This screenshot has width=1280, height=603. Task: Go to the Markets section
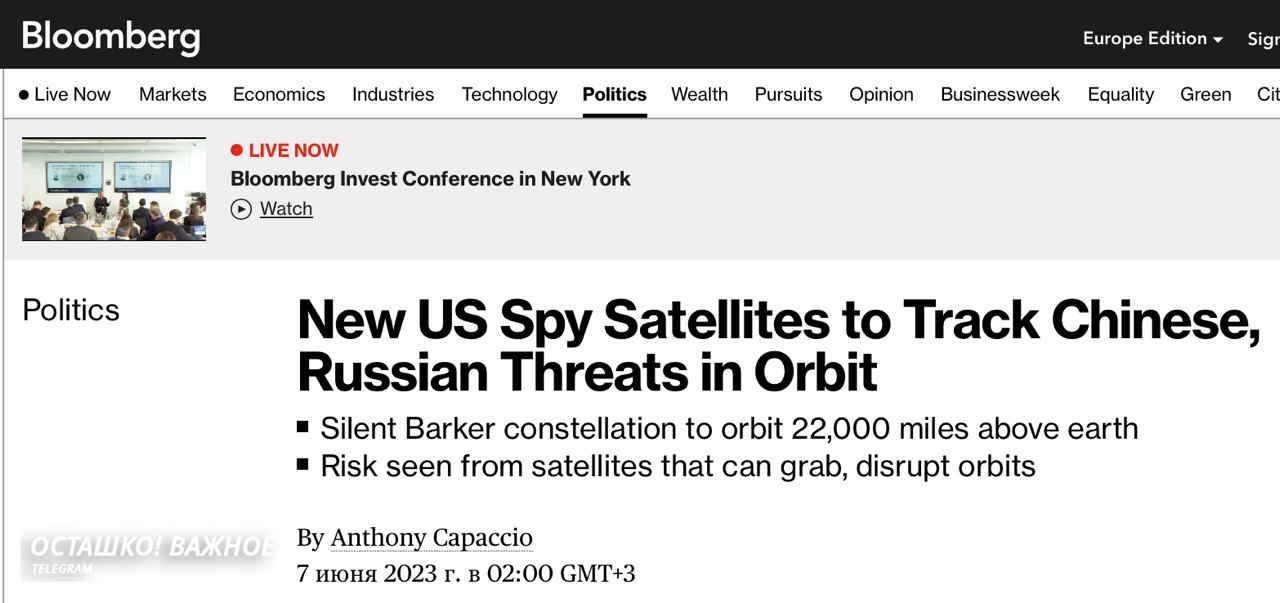(173, 94)
